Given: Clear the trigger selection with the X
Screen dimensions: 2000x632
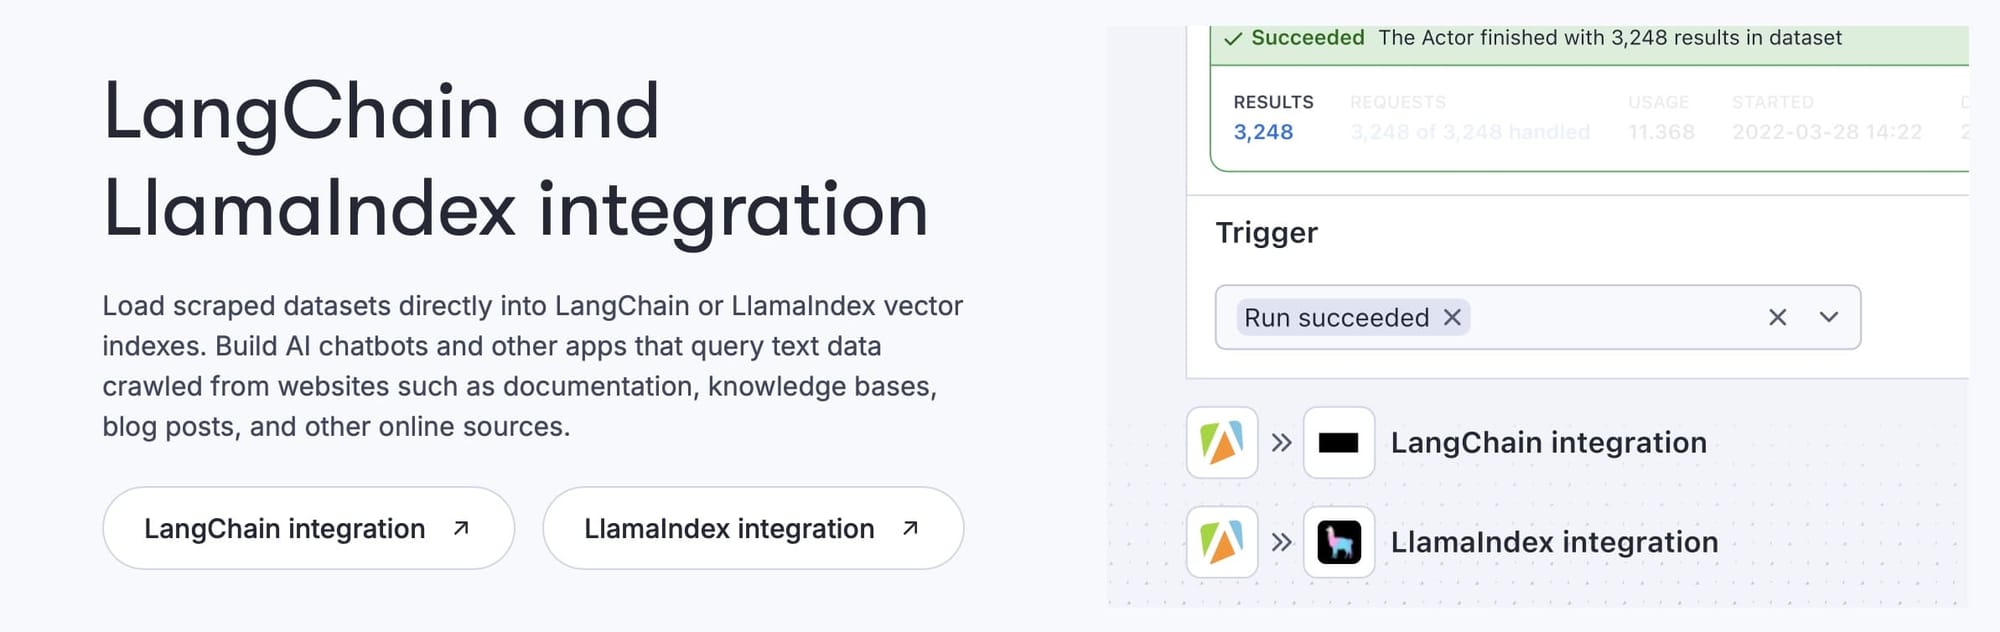Looking at the screenshot, I should 1778,317.
